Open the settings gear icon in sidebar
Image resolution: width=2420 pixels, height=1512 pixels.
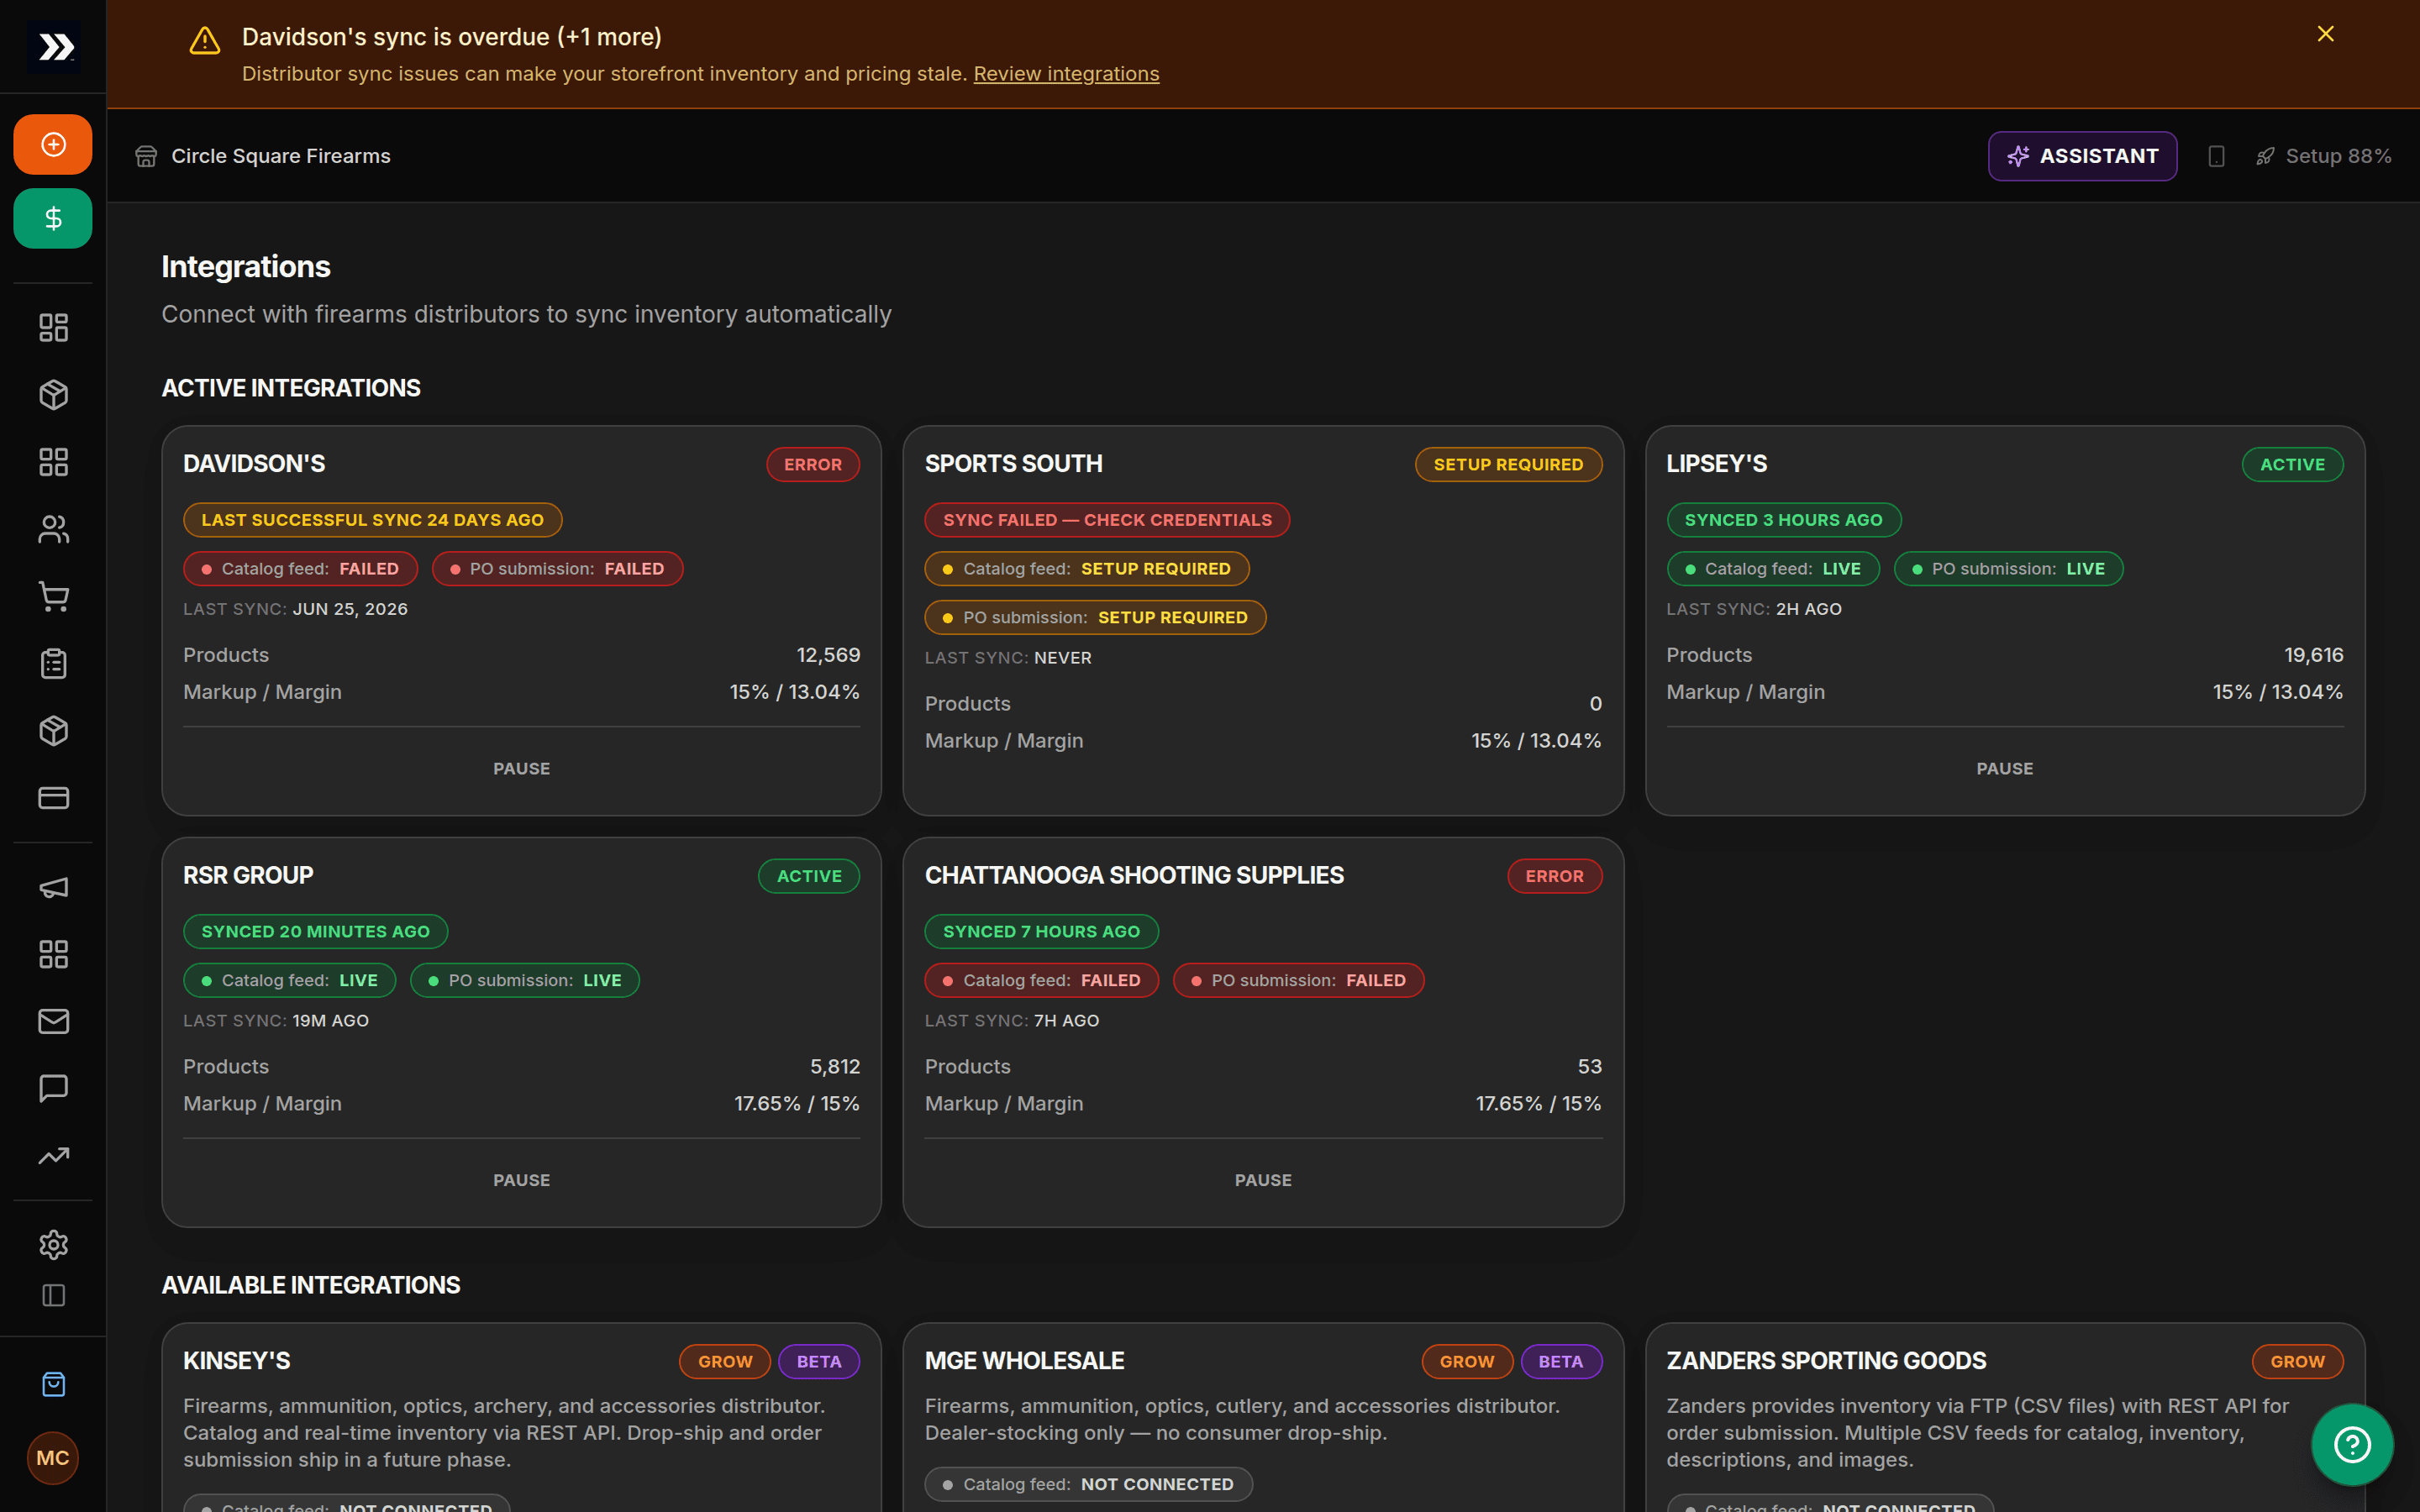(x=53, y=1244)
